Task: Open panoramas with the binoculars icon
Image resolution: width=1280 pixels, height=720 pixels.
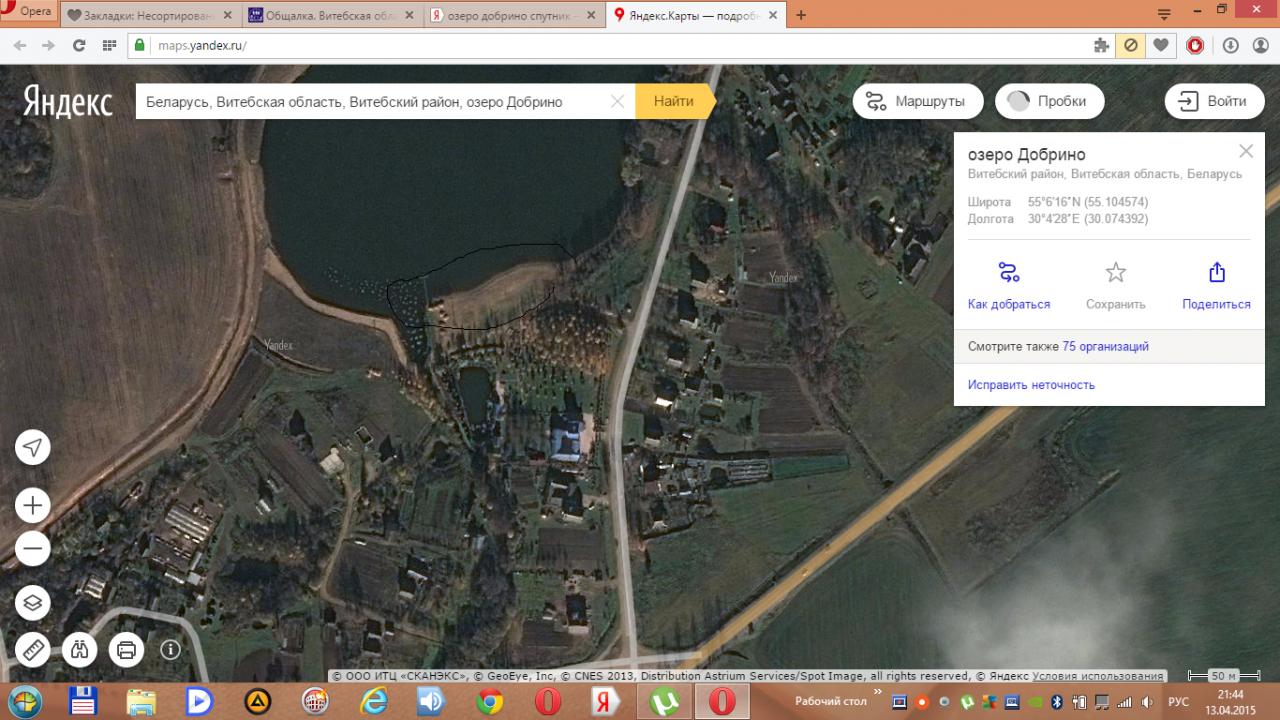Action: (80, 650)
